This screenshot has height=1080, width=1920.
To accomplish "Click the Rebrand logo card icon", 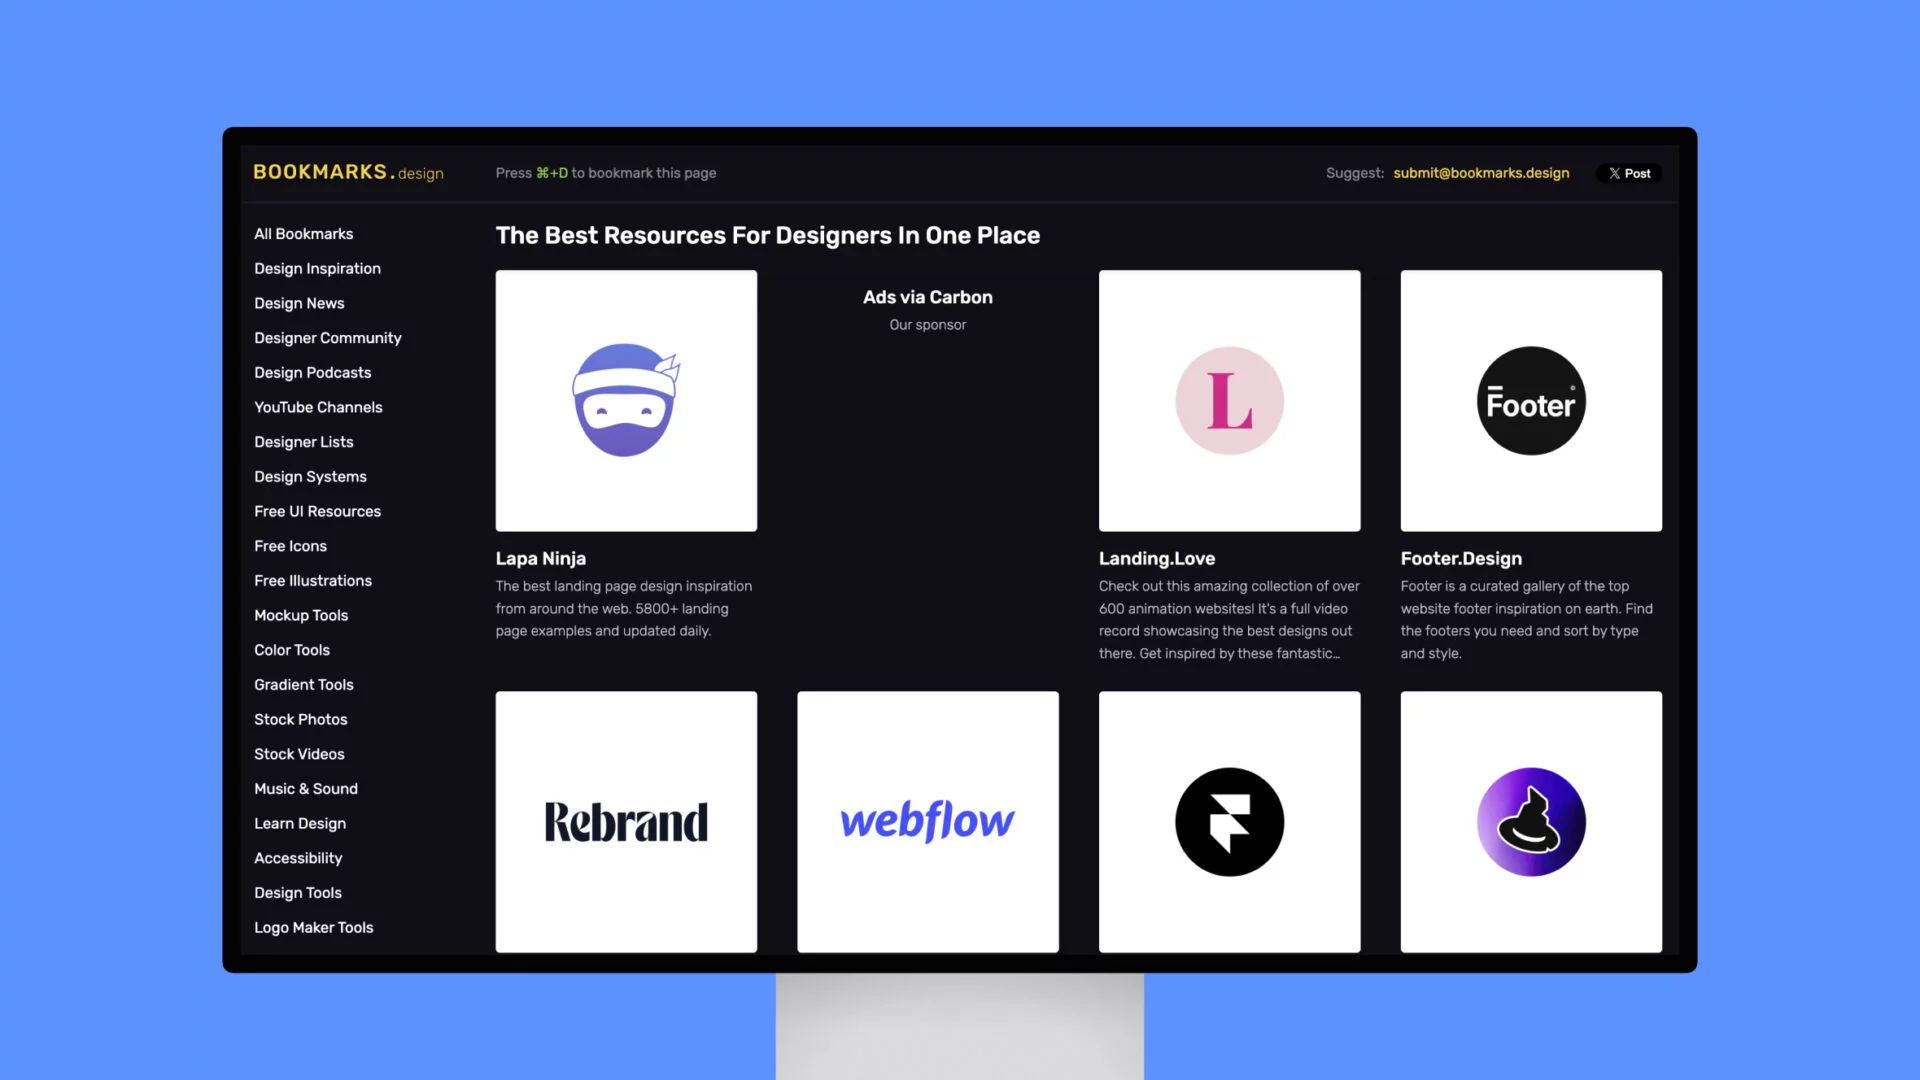I will tap(625, 822).
